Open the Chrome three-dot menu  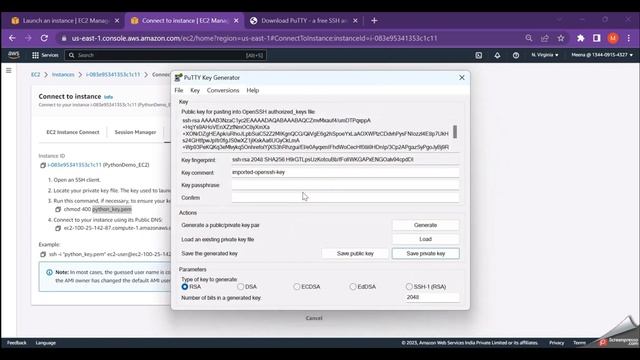point(629,38)
